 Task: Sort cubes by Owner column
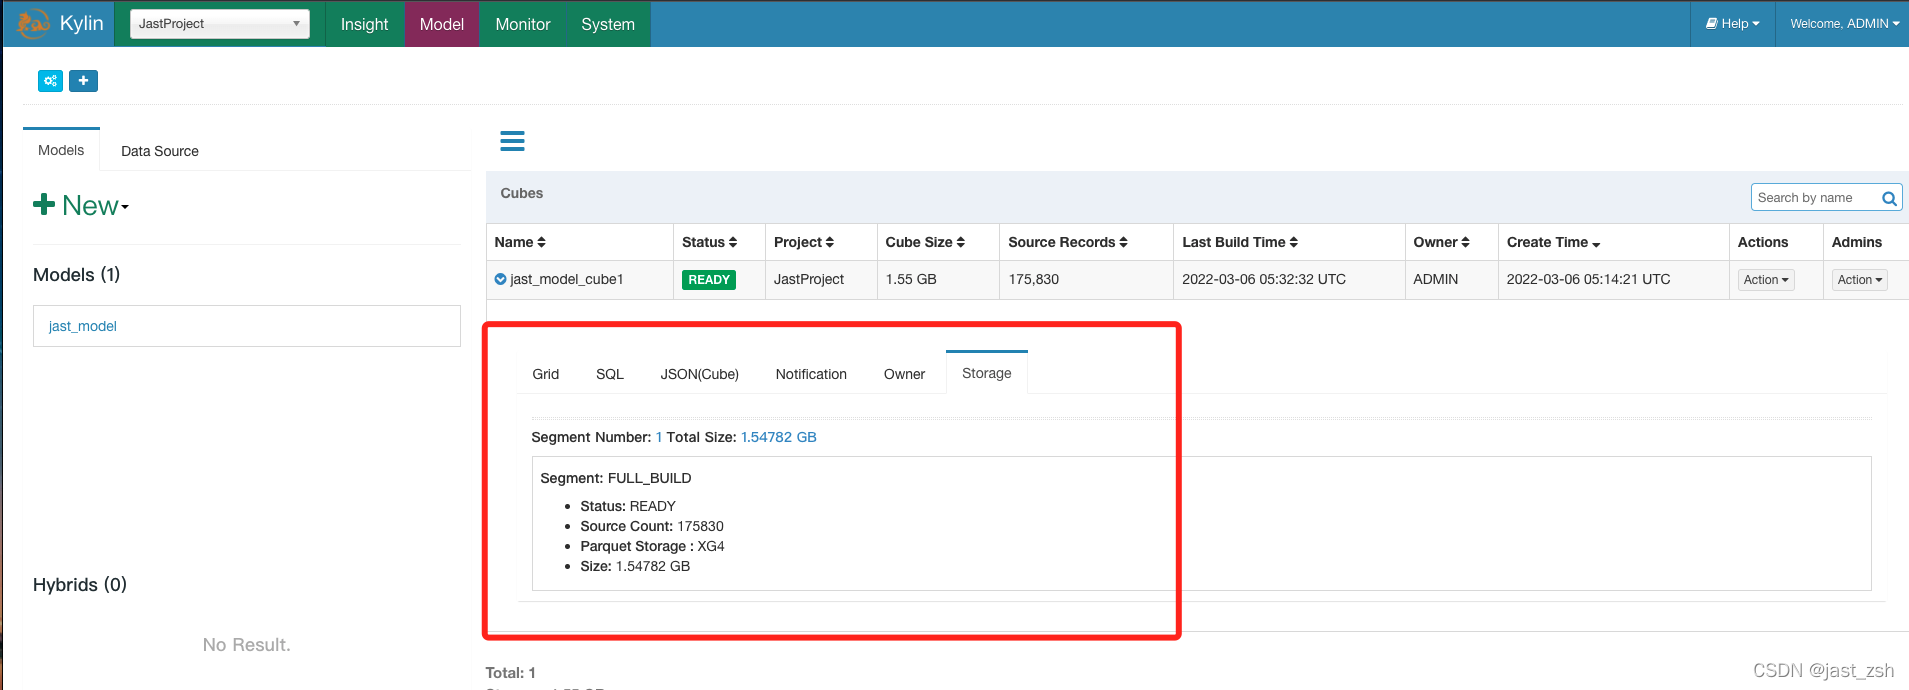coord(1441,242)
